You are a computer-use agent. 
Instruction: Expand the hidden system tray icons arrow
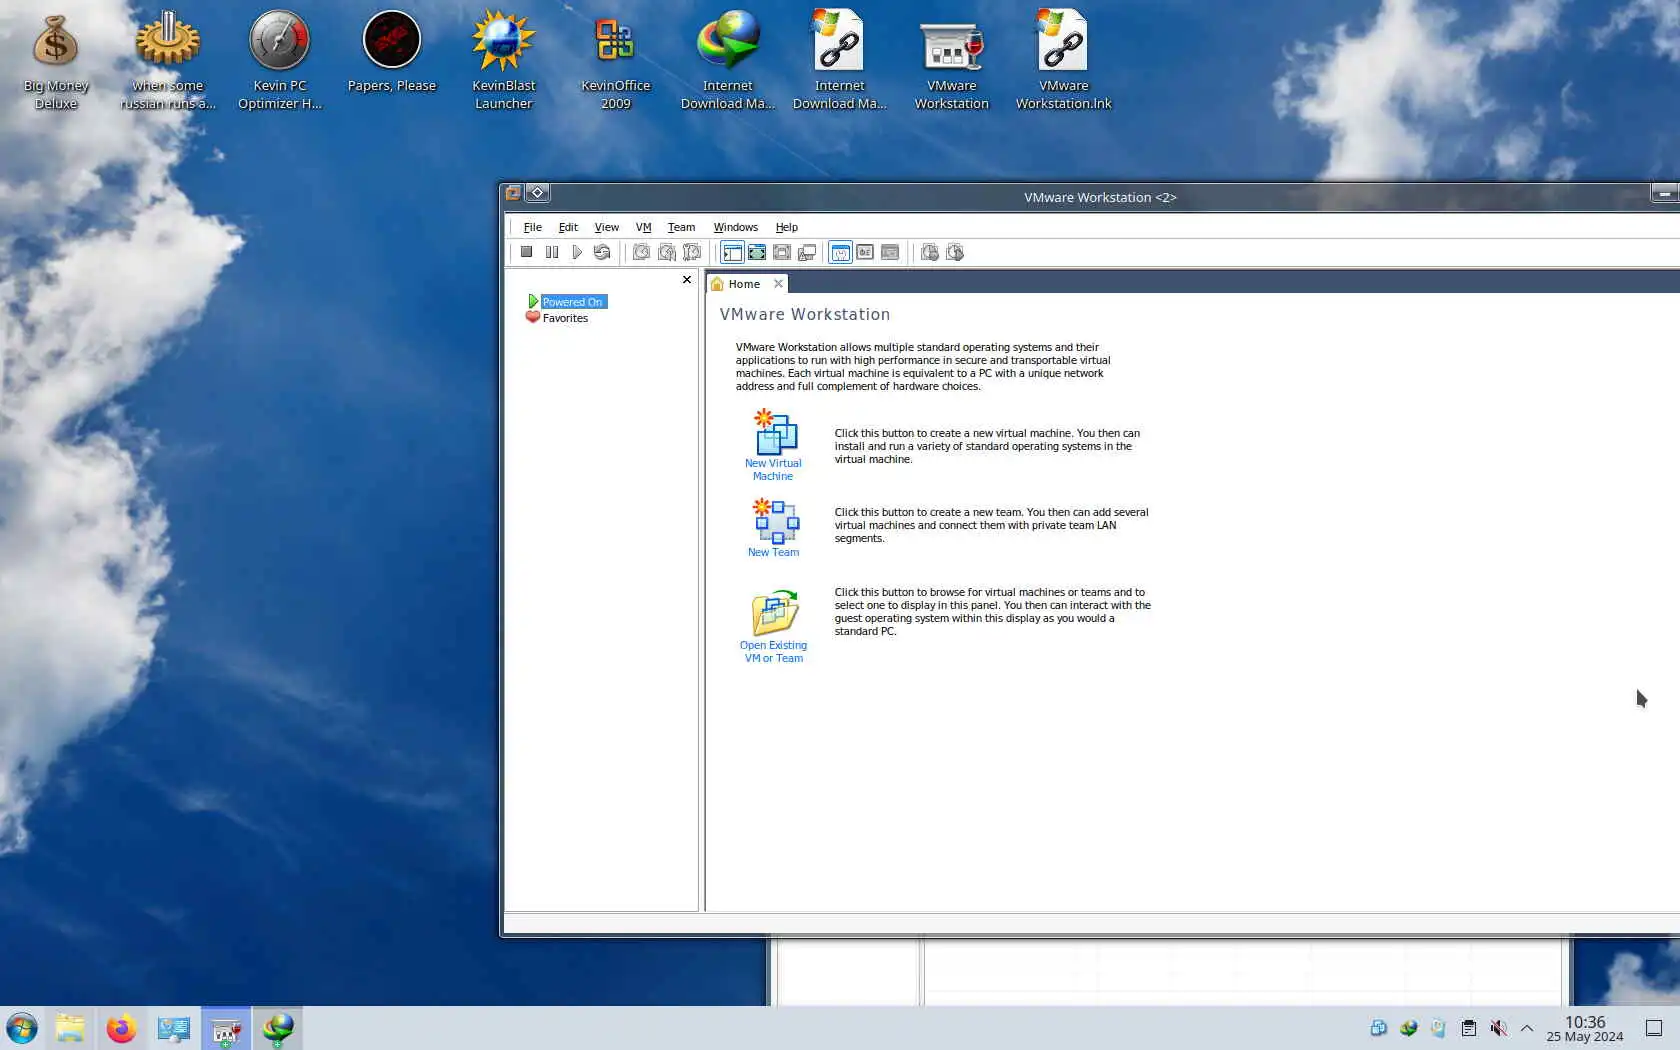point(1527,1028)
